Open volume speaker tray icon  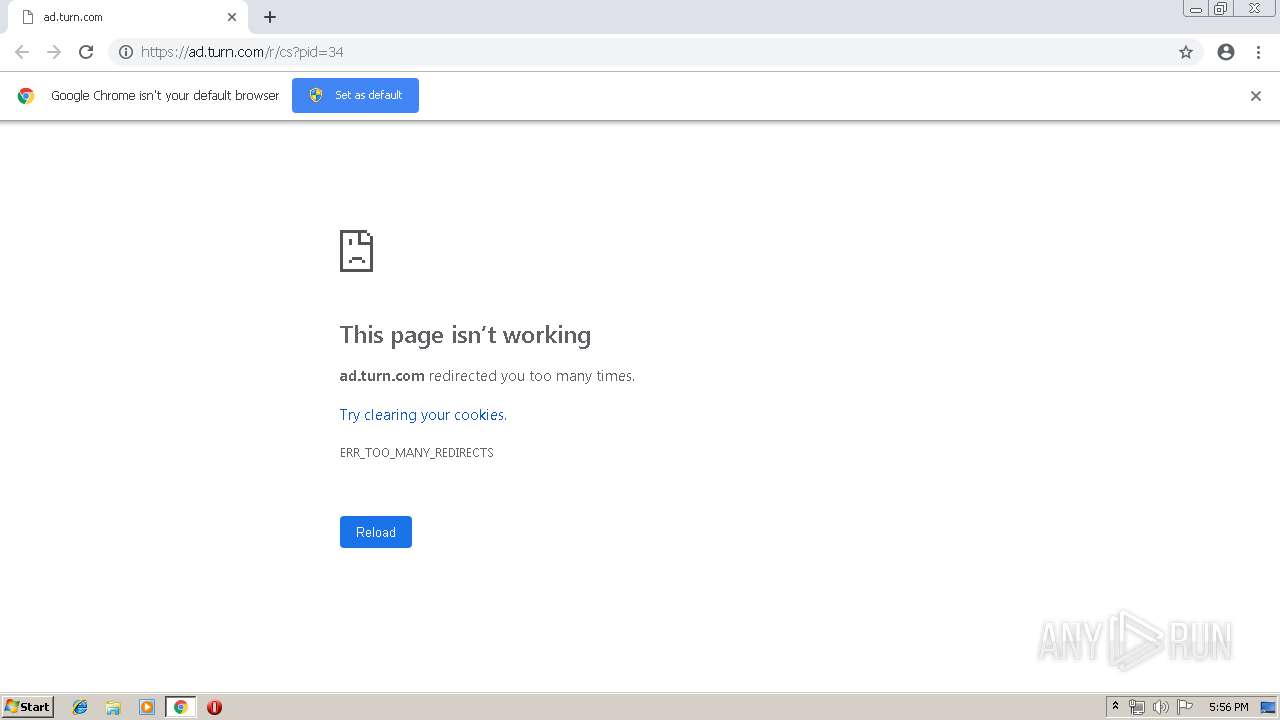tap(1161, 707)
